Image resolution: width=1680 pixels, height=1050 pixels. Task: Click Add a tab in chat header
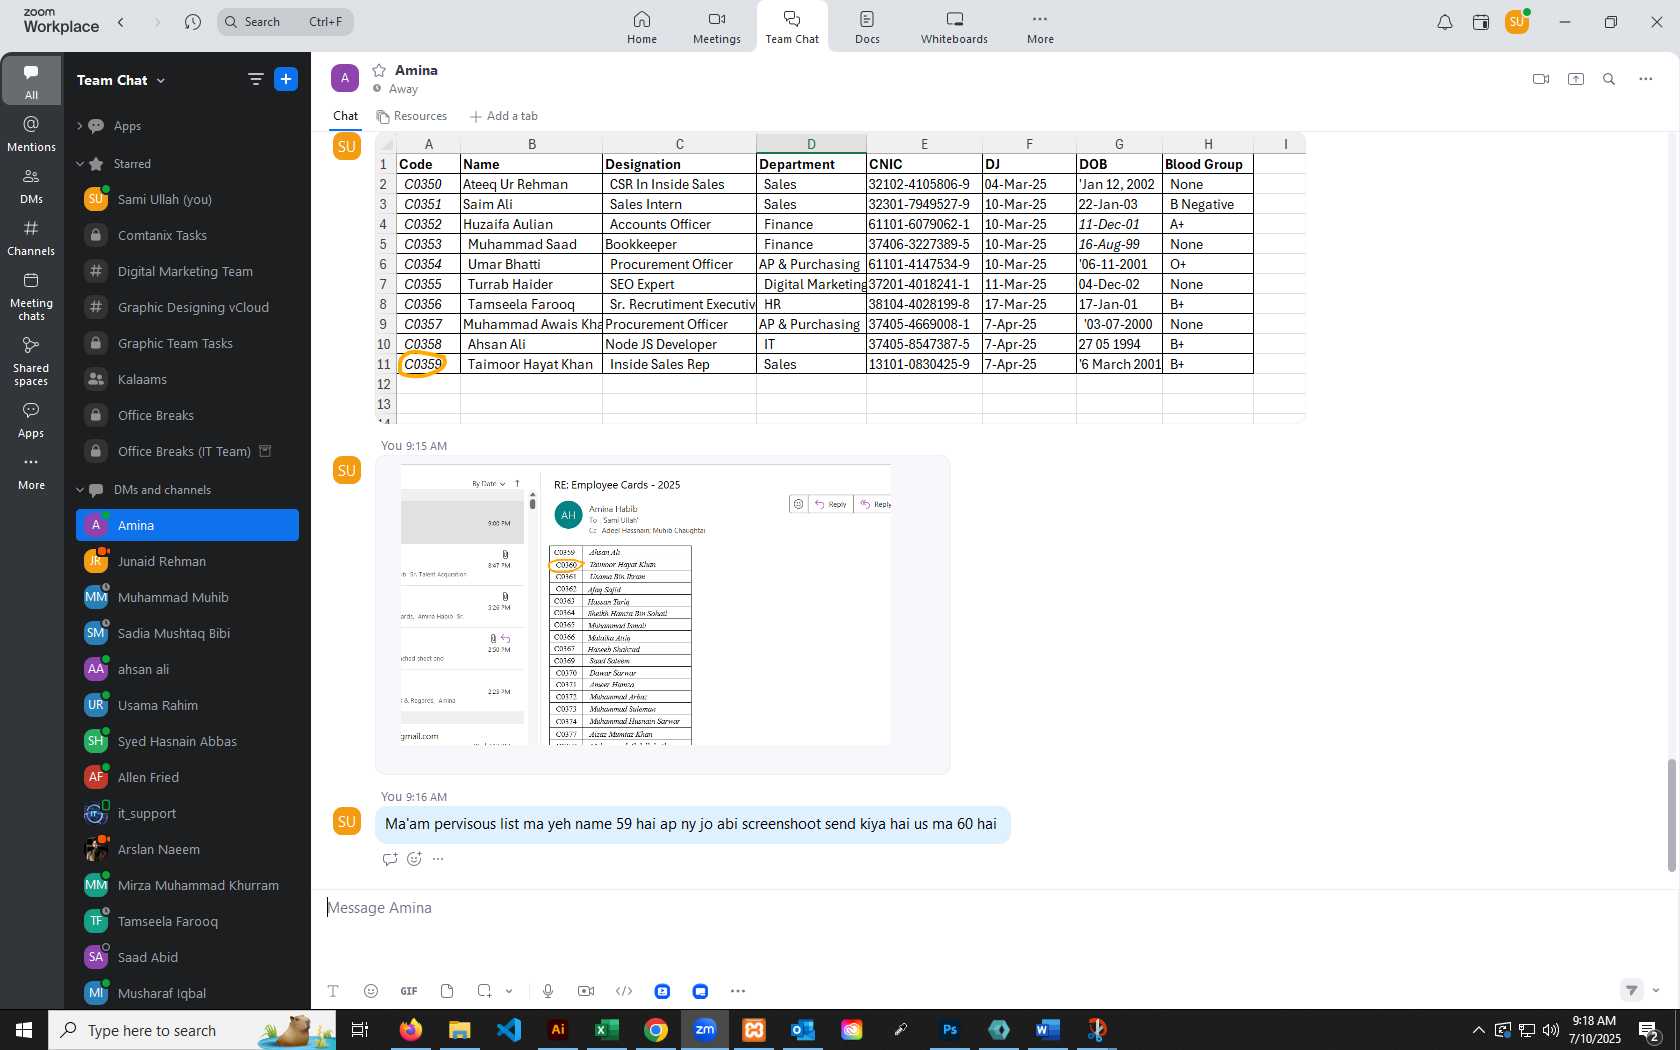click(504, 116)
